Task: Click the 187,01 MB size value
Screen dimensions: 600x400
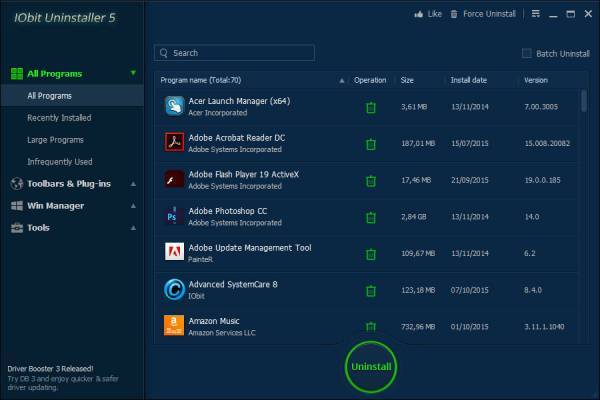Action: (x=418, y=144)
